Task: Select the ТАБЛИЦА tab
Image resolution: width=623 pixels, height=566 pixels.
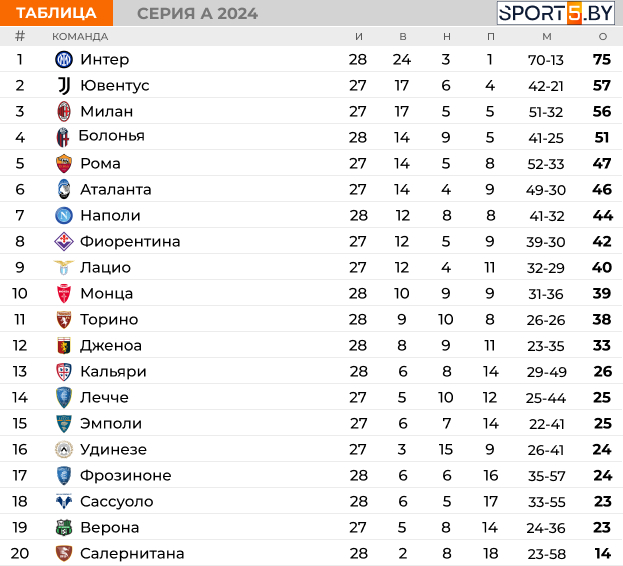Action: (56, 13)
